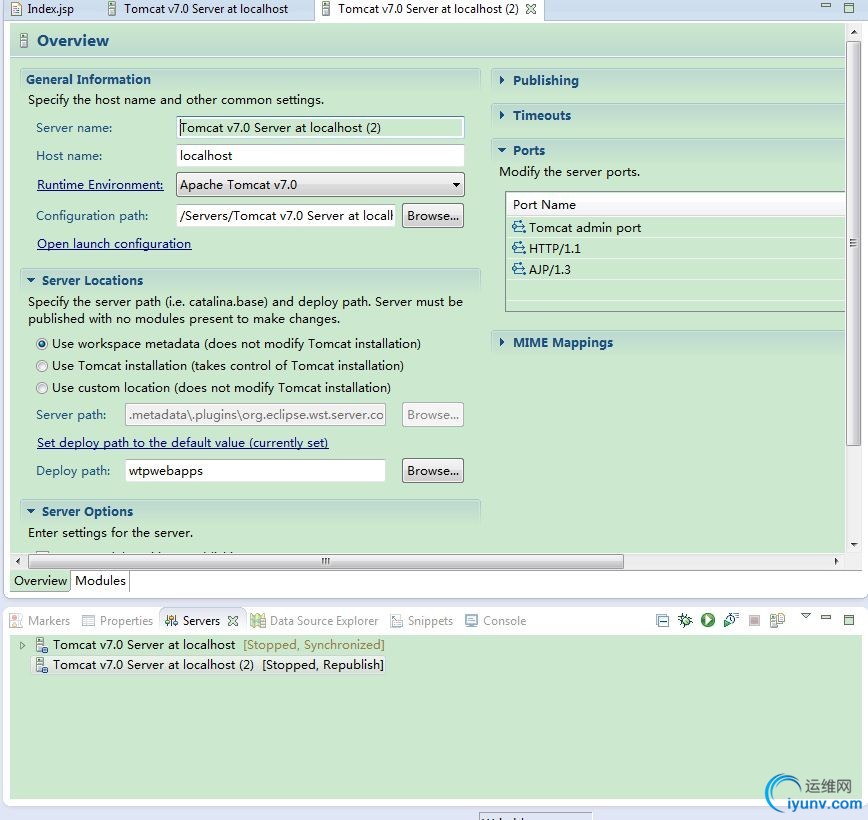The height and width of the screenshot is (820, 868).
Task: Click Open launch configuration link
Action: [x=114, y=244]
